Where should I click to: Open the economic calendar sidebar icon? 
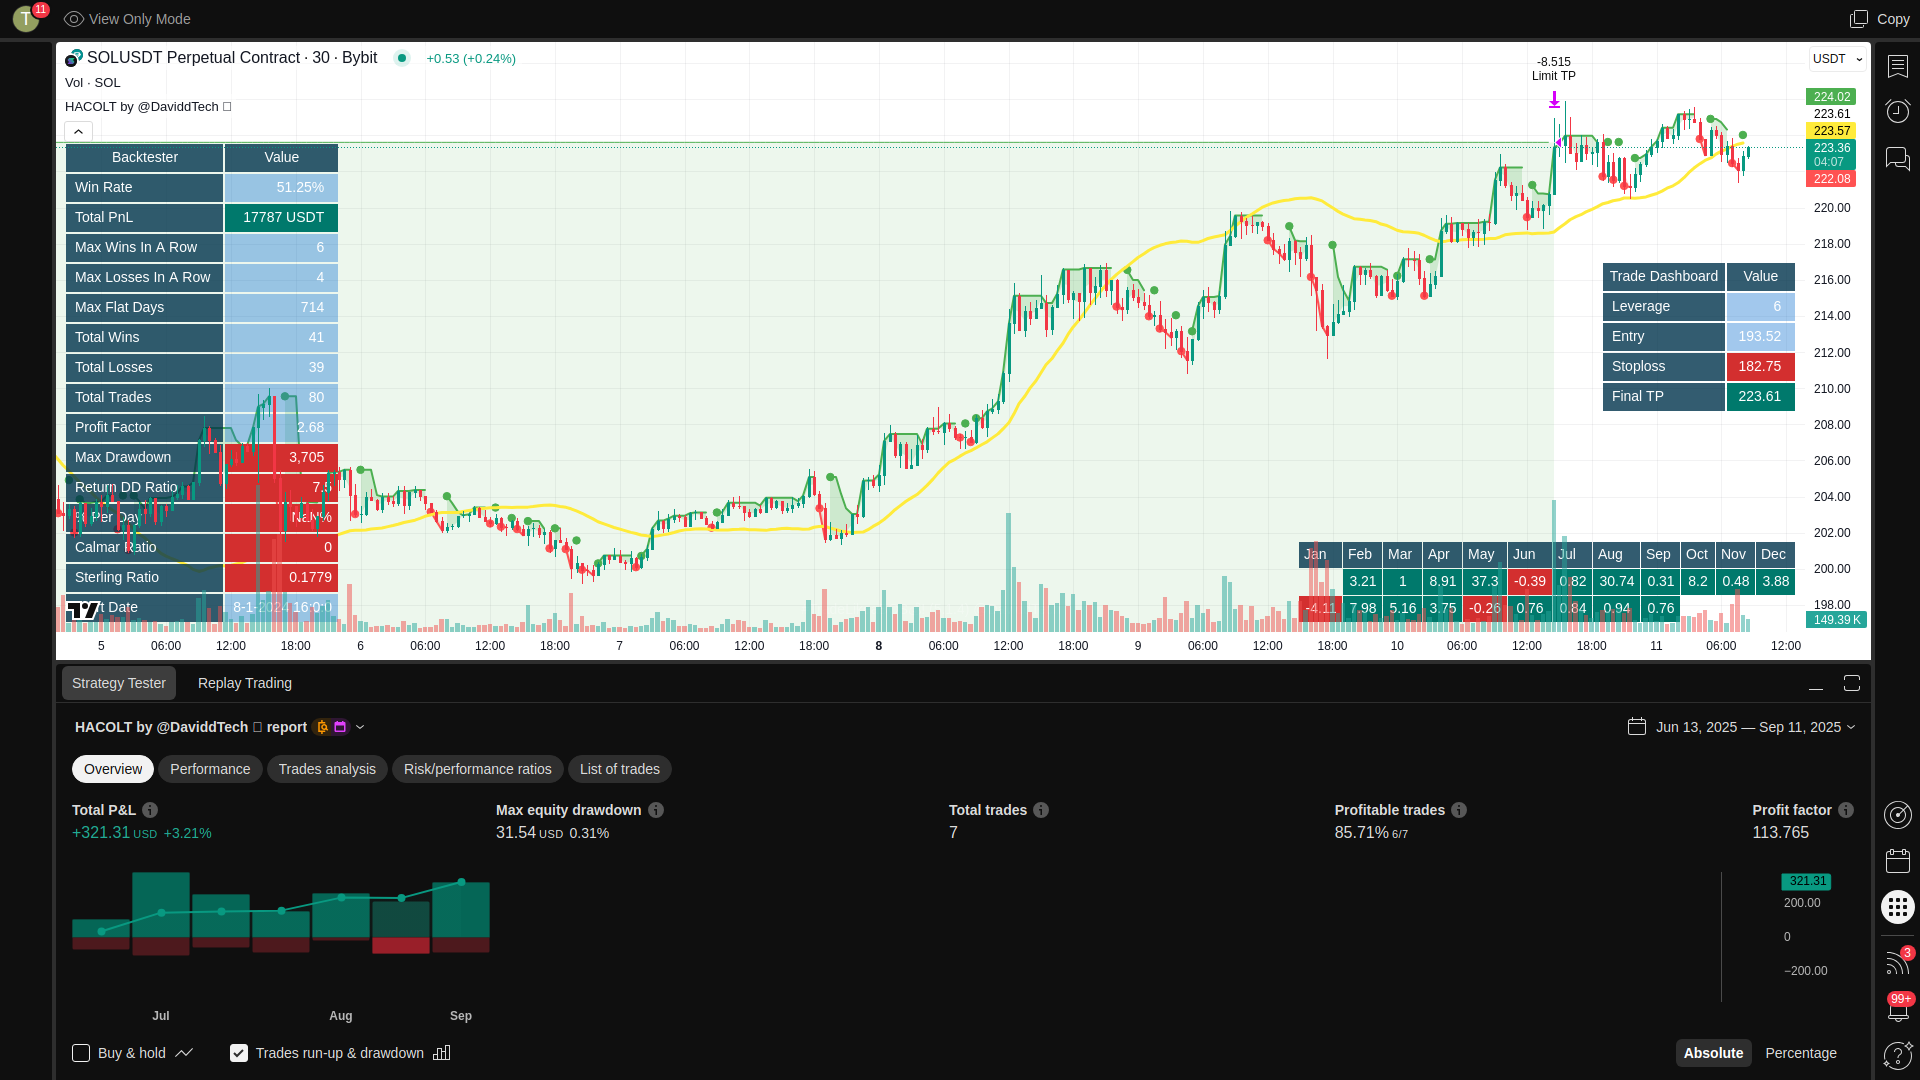click(1897, 861)
